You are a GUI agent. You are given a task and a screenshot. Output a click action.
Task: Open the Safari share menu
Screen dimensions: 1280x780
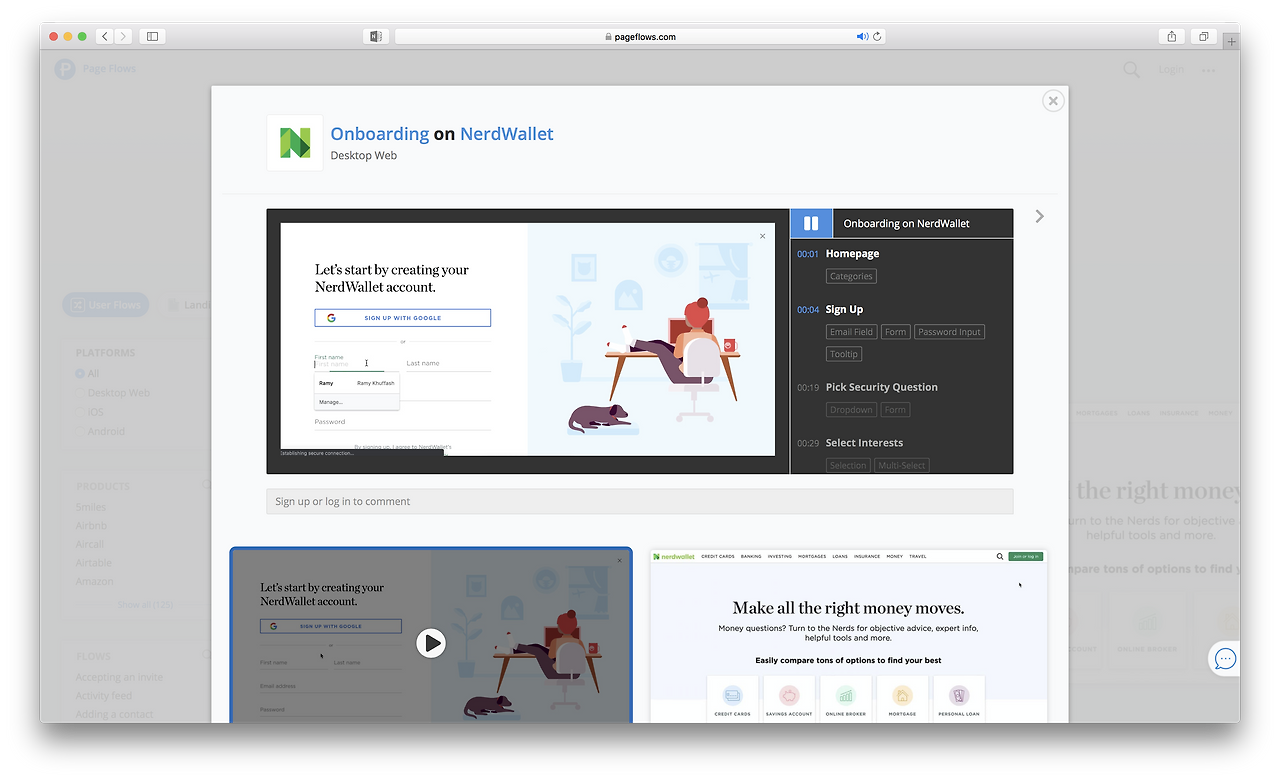pos(1172,36)
